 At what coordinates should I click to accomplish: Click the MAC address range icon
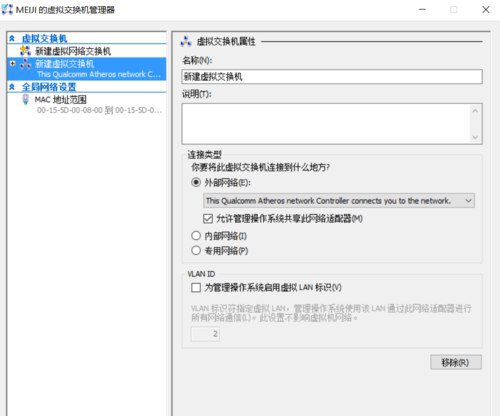pyautogui.click(x=25, y=100)
